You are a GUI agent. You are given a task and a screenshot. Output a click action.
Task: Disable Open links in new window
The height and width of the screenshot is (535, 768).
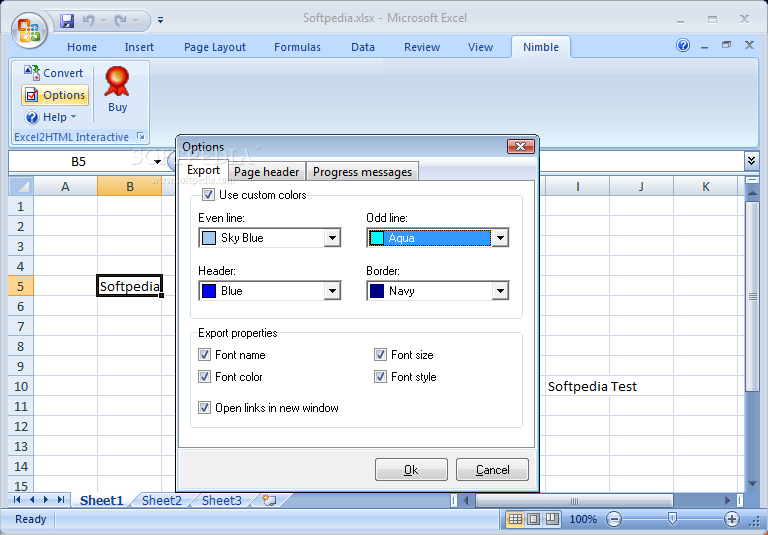coord(204,407)
